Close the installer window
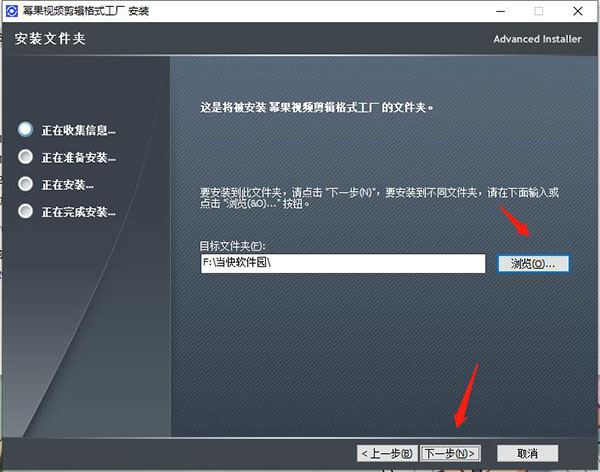Image resolution: width=600 pixels, height=472 pixels. click(578, 11)
